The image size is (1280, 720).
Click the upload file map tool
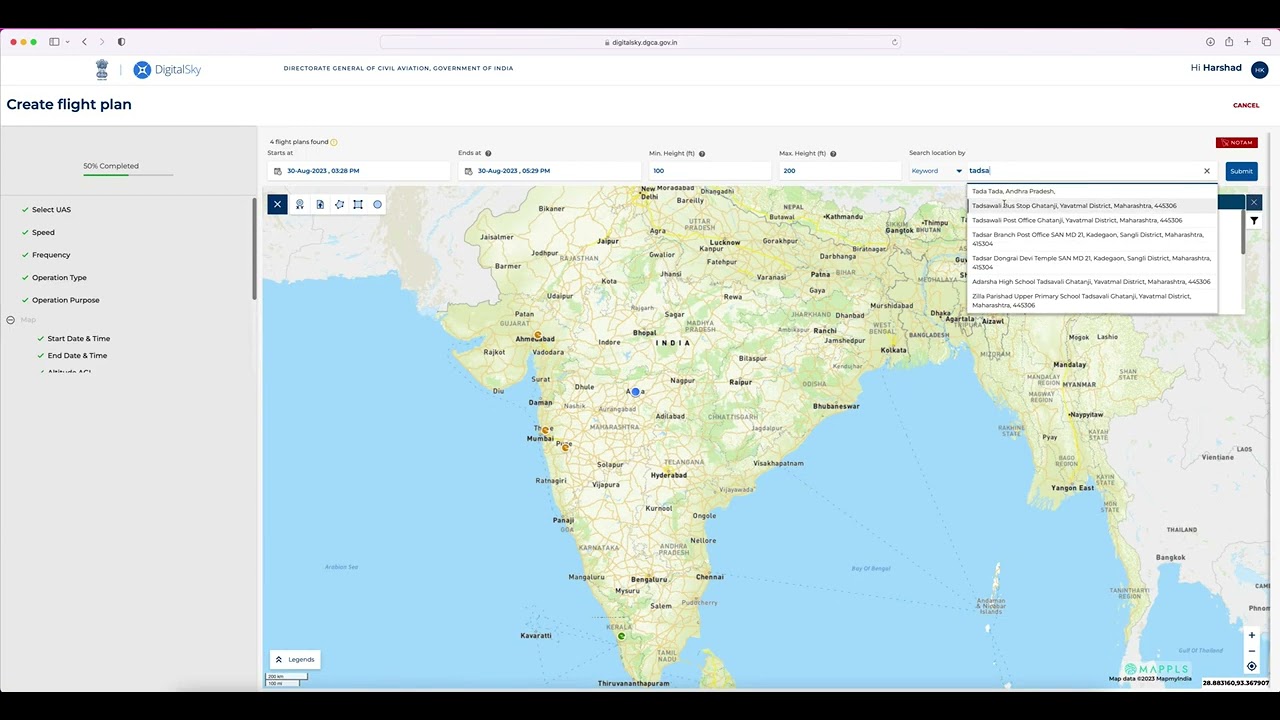(x=320, y=204)
